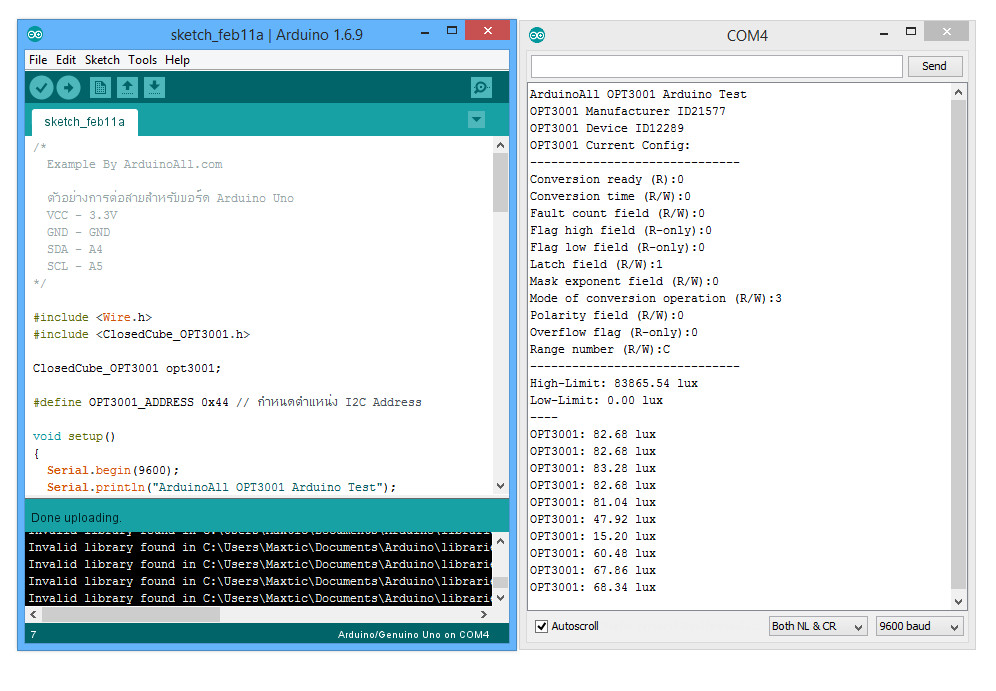The height and width of the screenshot is (691, 996).
Task: Toggle the Autoscroll checkbox
Action: click(541, 626)
